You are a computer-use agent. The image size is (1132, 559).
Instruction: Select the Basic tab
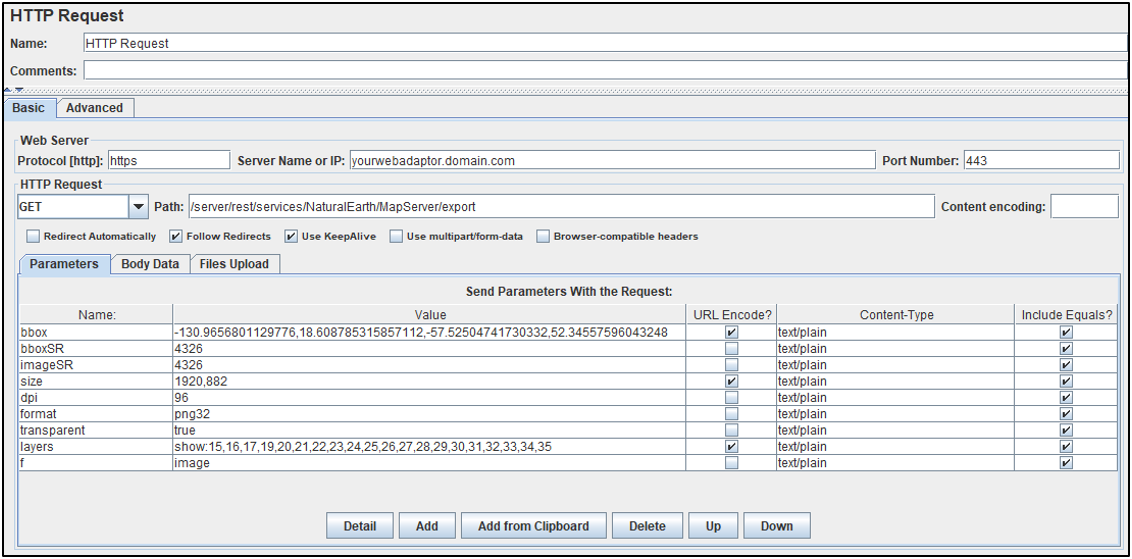click(30, 108)
